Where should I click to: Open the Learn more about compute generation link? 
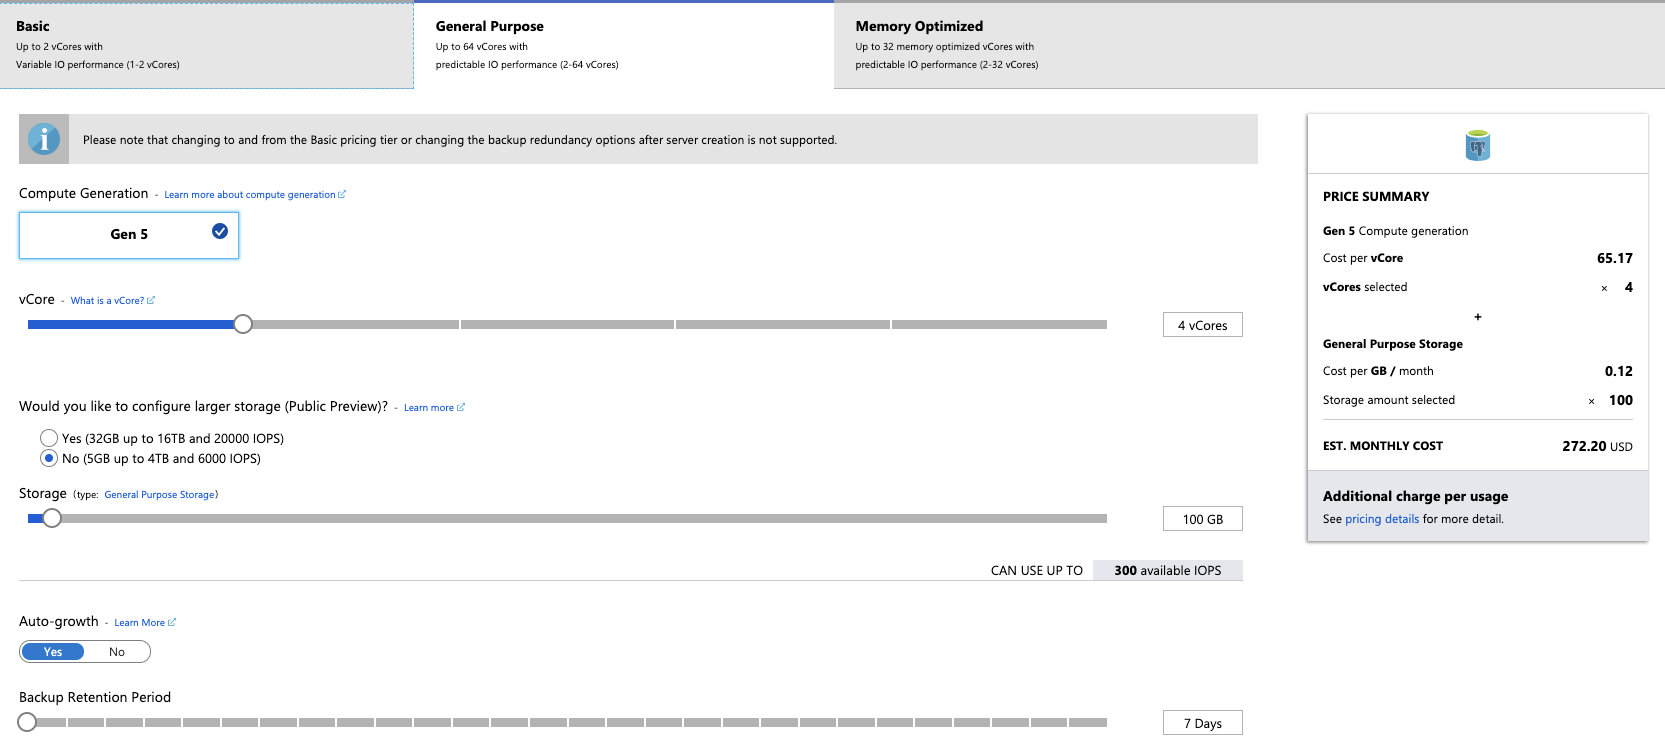click(250, 195)
